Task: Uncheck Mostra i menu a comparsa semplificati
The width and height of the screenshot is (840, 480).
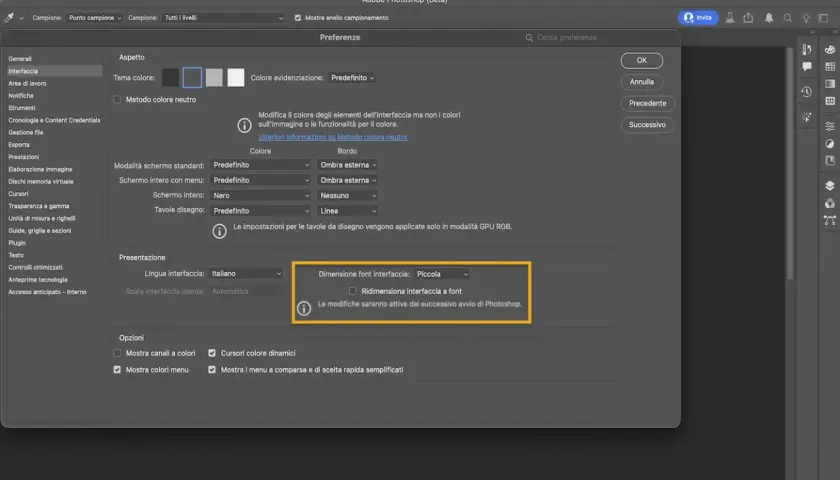Action: [x=212, y=370]
